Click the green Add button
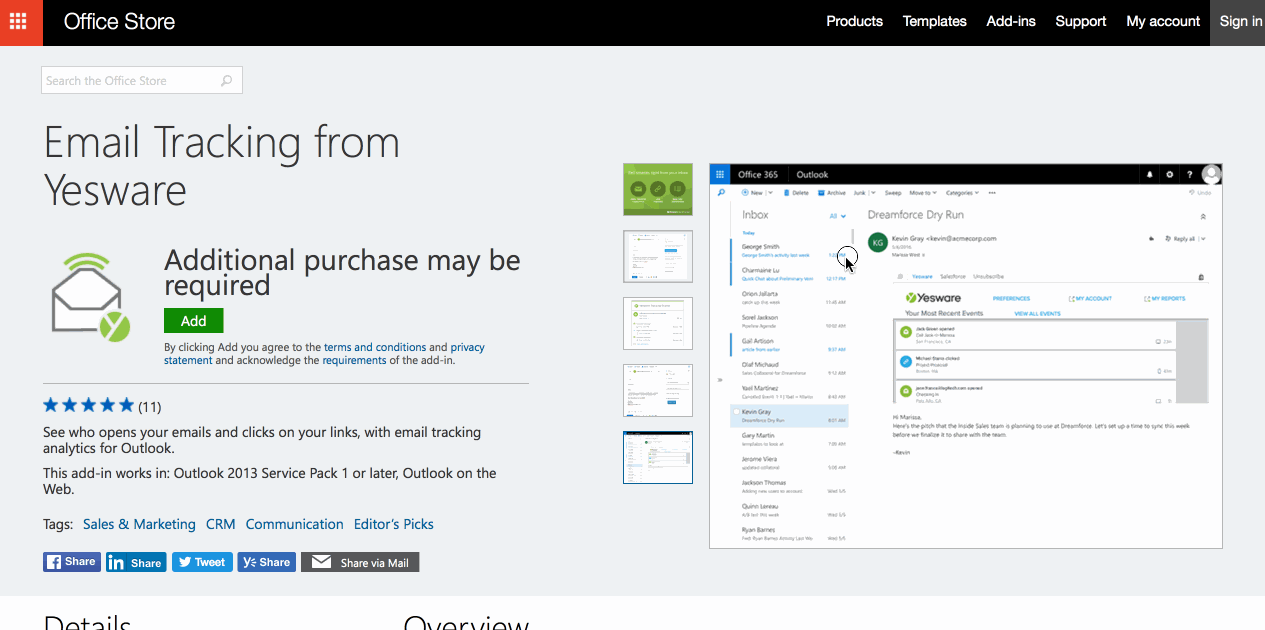This screenshot has height=630, width=1265. pyautogui.click(x=194, y=321)
